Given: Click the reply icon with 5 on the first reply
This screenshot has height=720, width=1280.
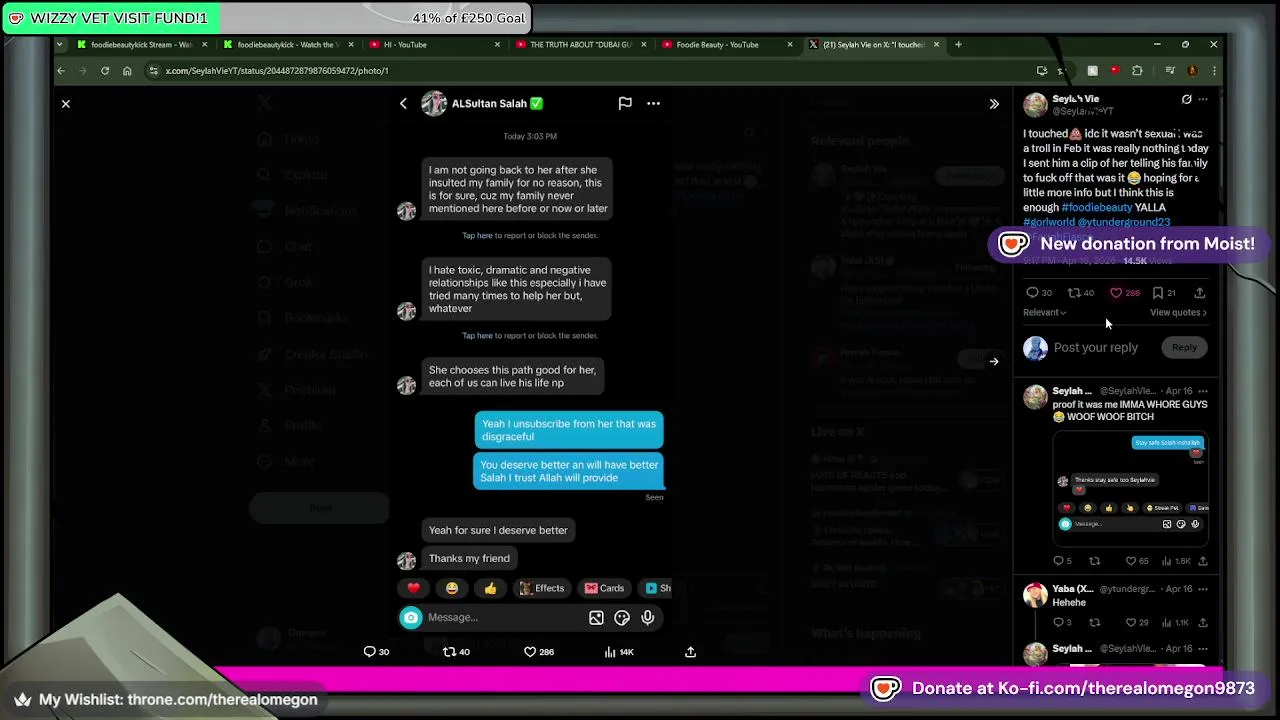Looking at the screenshot, I should 1062,561.
